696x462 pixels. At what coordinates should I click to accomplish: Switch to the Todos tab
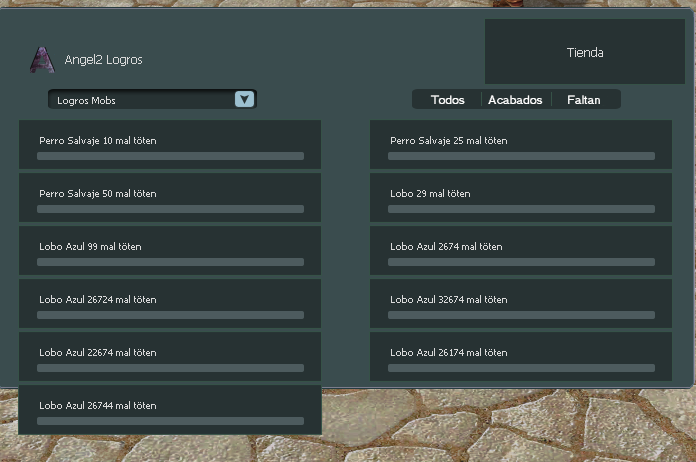click(447, 100)
